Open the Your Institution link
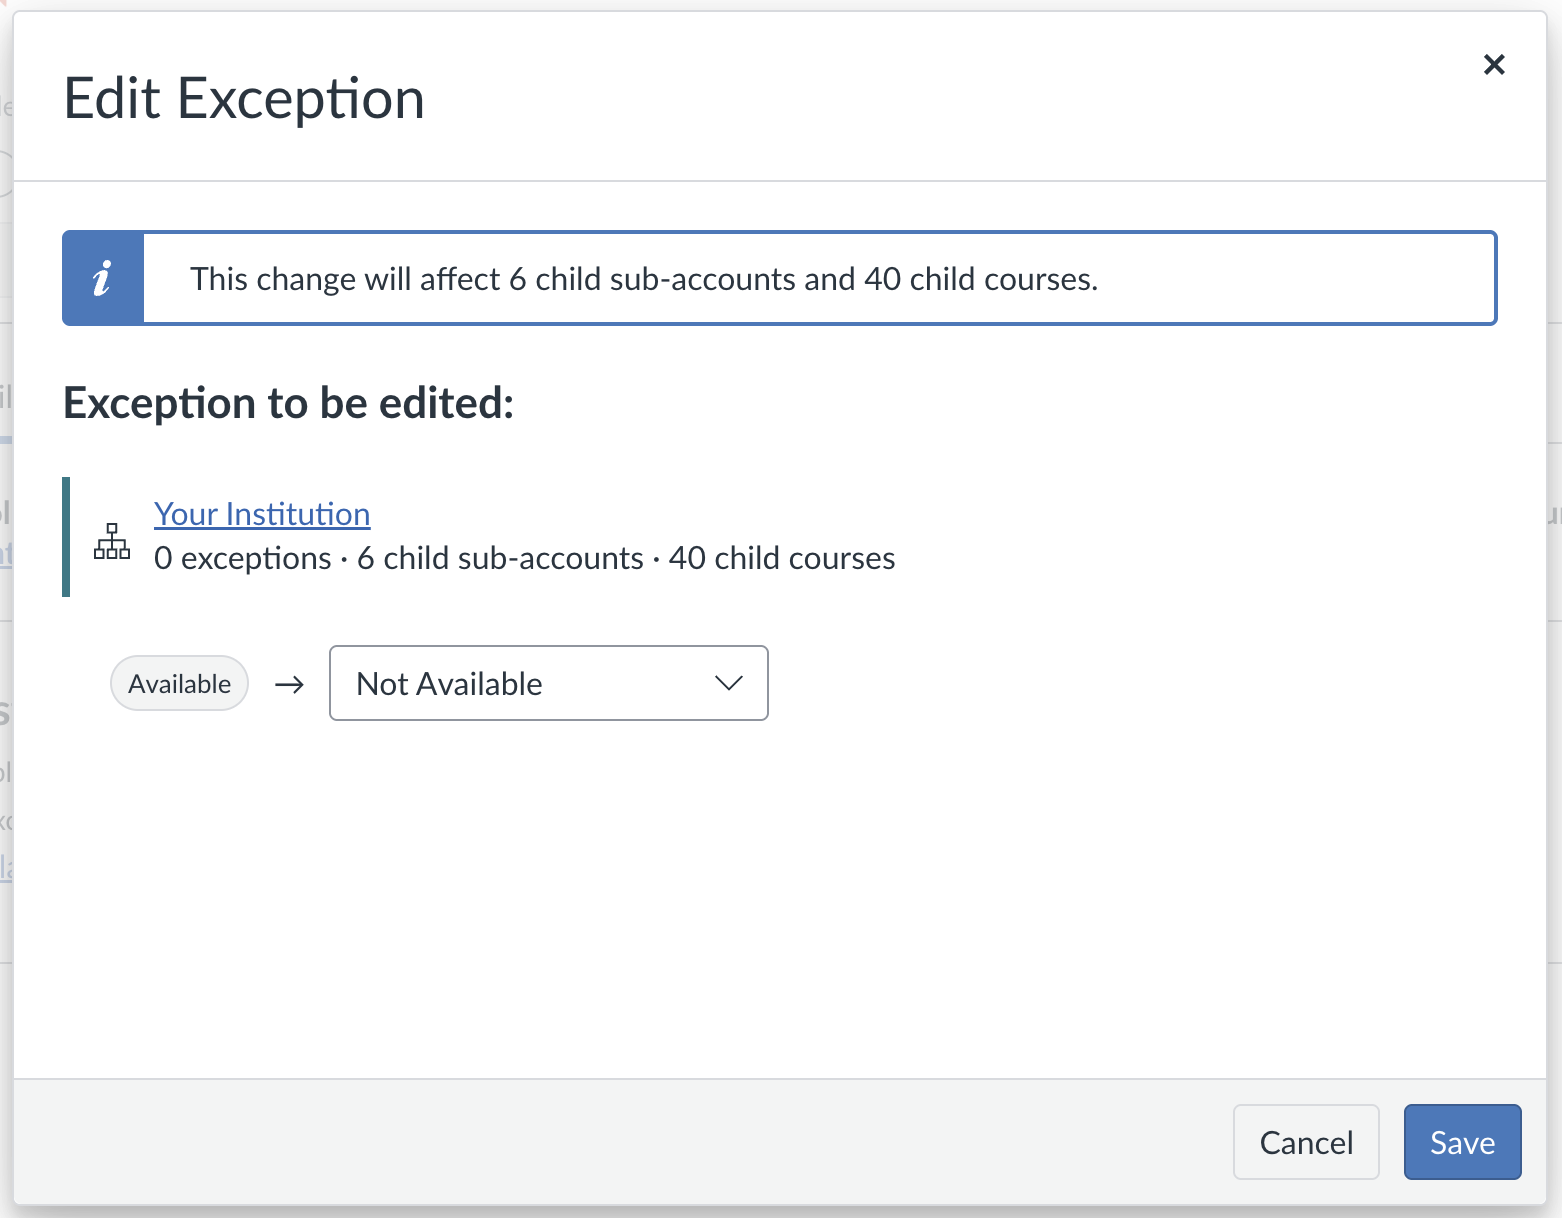The image size is (1562, 1218). [261, 513]
